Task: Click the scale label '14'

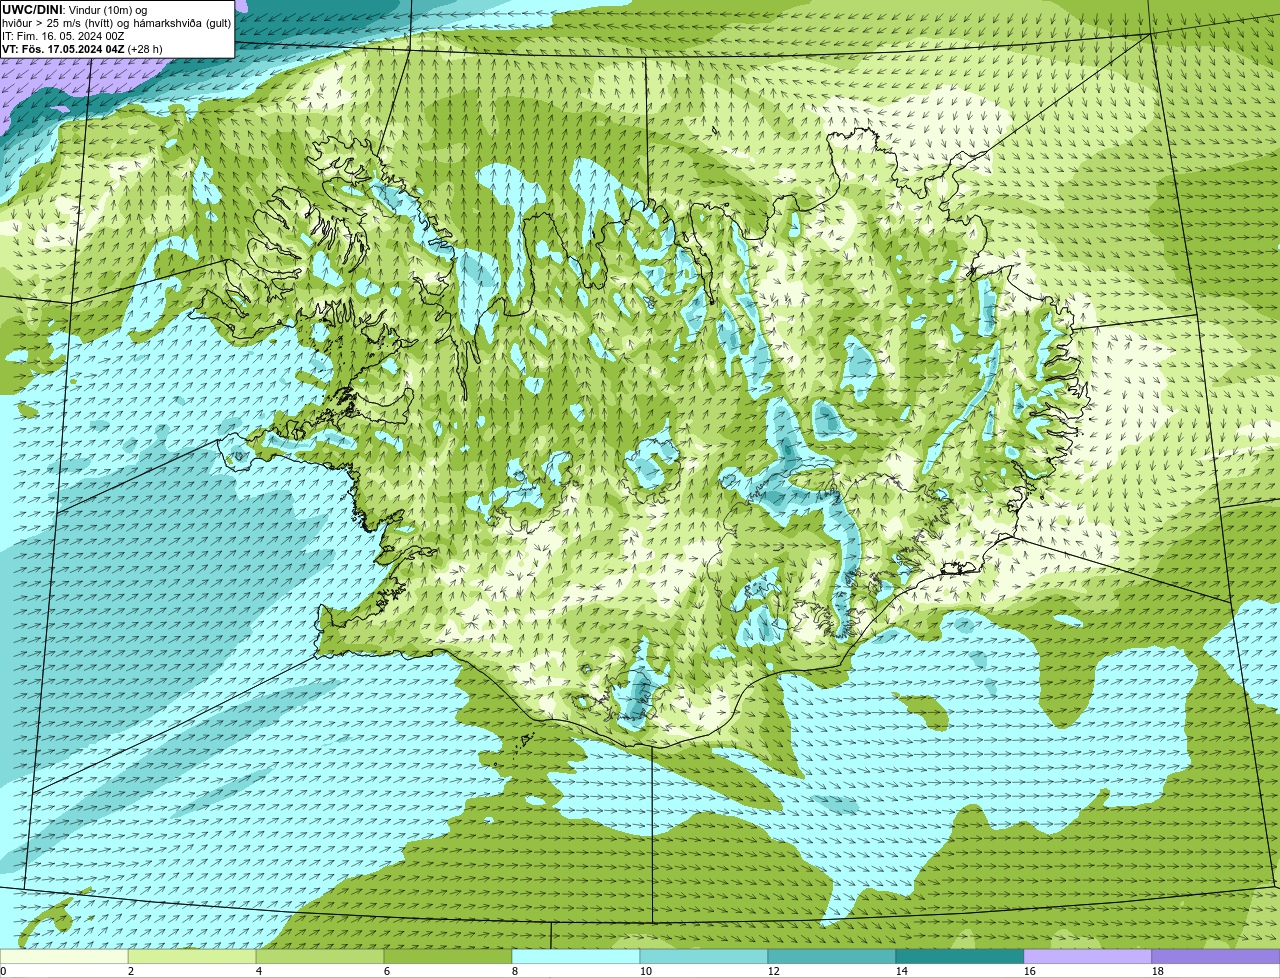Action: click(x=901, y=971)
